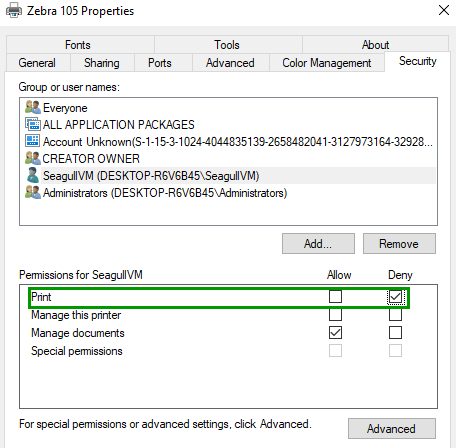The height and width of the screenshot is (448, 456).
Task: Click the Advanced button at bottom
Action: click(392, 428)
